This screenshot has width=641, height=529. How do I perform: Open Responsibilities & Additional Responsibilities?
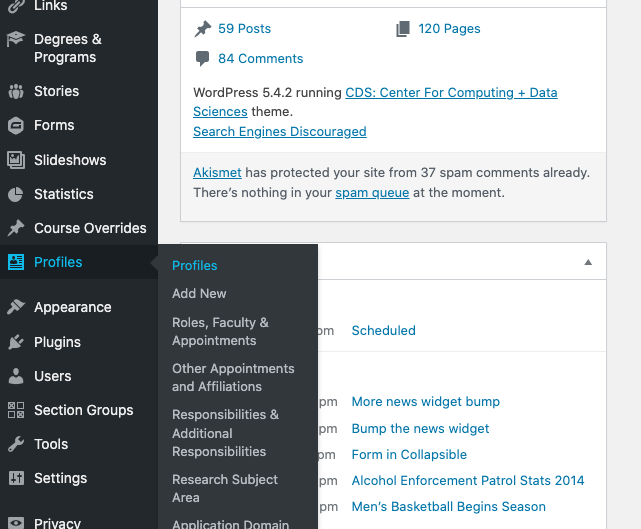[x=225, y=433]
